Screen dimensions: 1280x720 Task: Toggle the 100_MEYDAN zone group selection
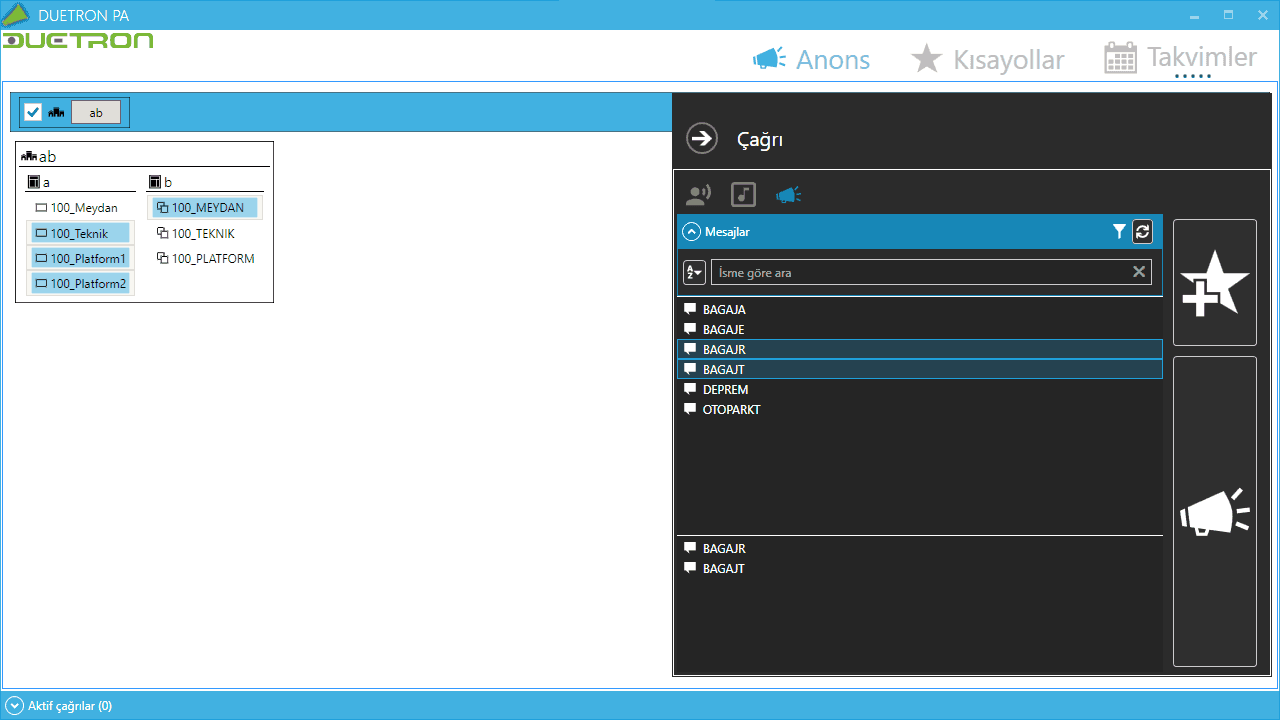pyautogui.click(x=206, y=208)
